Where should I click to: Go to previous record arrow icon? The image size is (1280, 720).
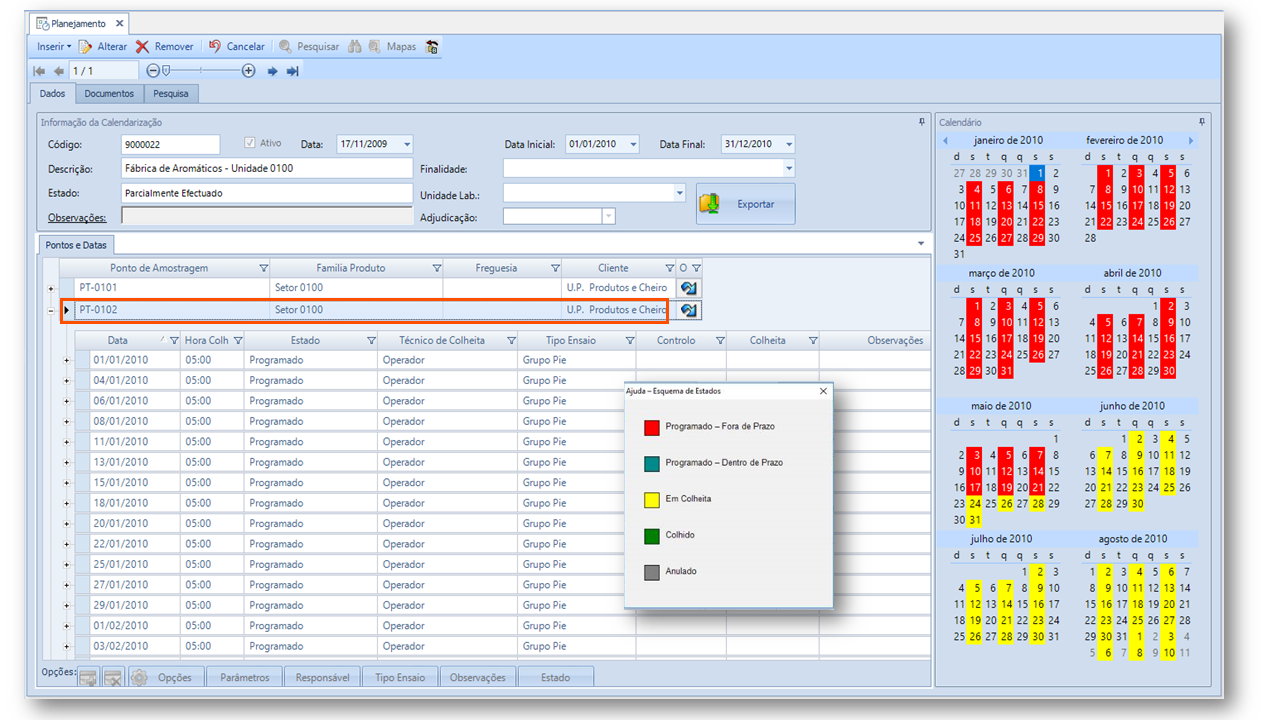point(58,71)
